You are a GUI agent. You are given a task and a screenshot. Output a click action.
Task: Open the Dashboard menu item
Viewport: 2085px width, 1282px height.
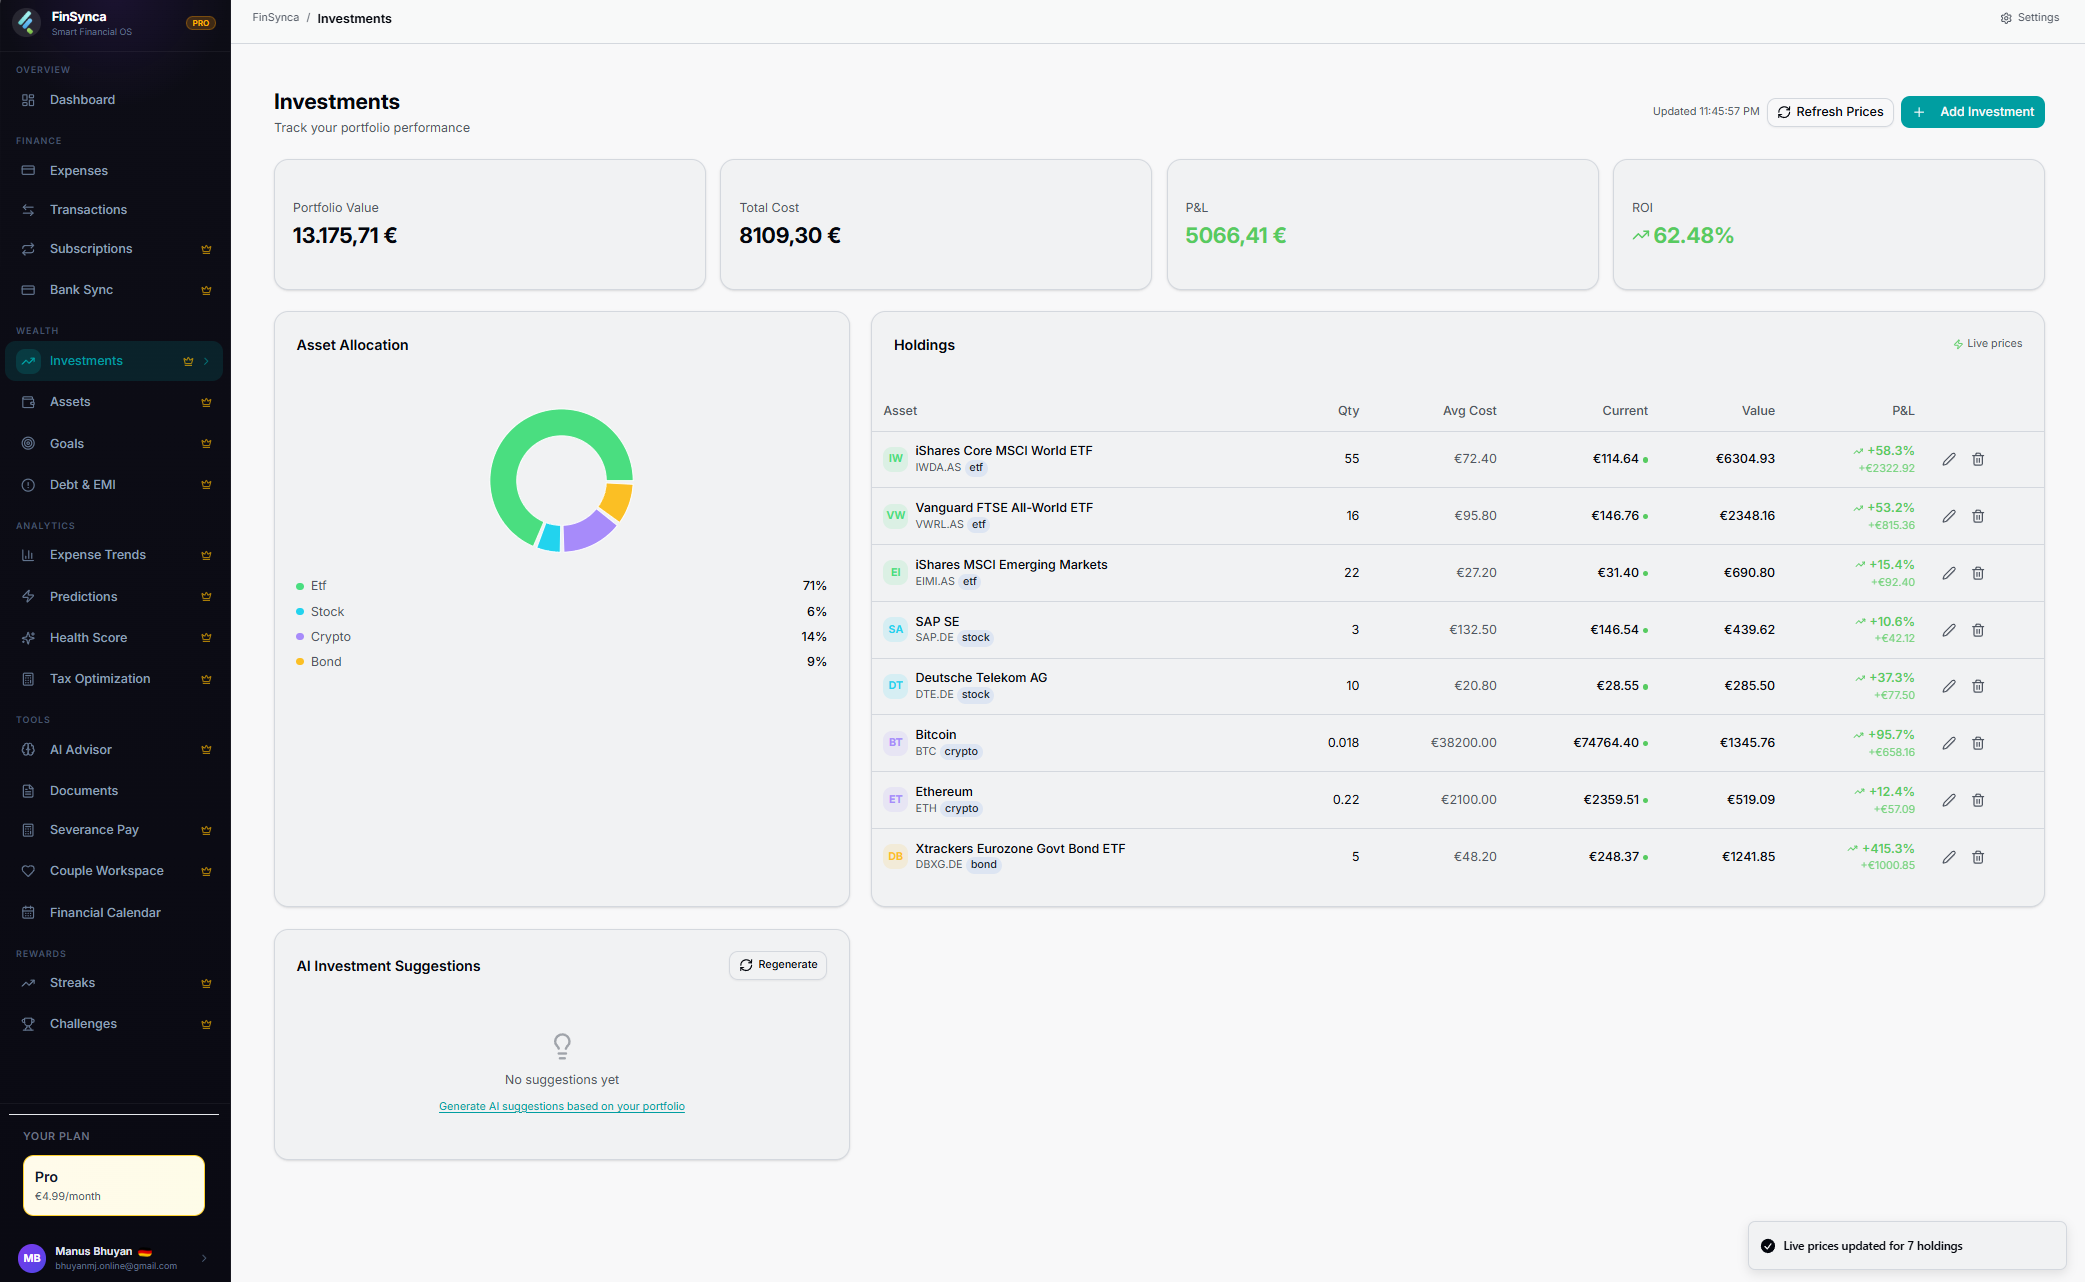[82, 100]
